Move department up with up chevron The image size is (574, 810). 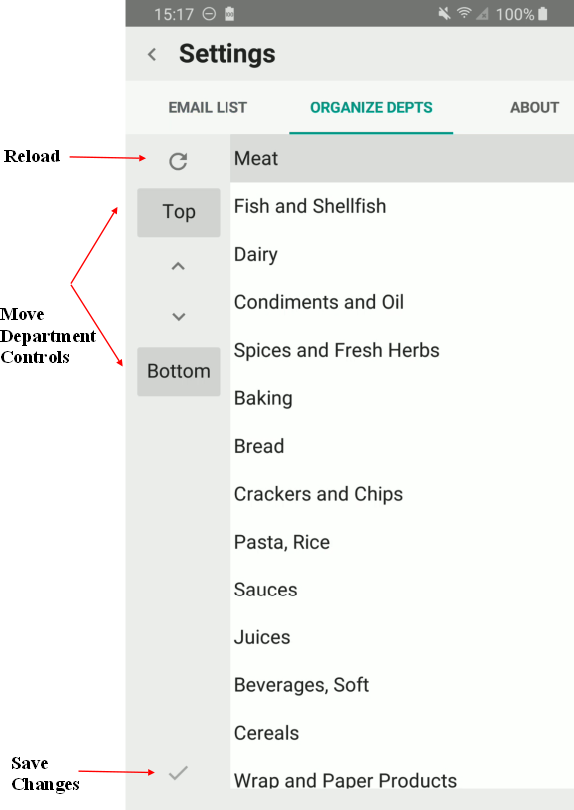point(178,267)
